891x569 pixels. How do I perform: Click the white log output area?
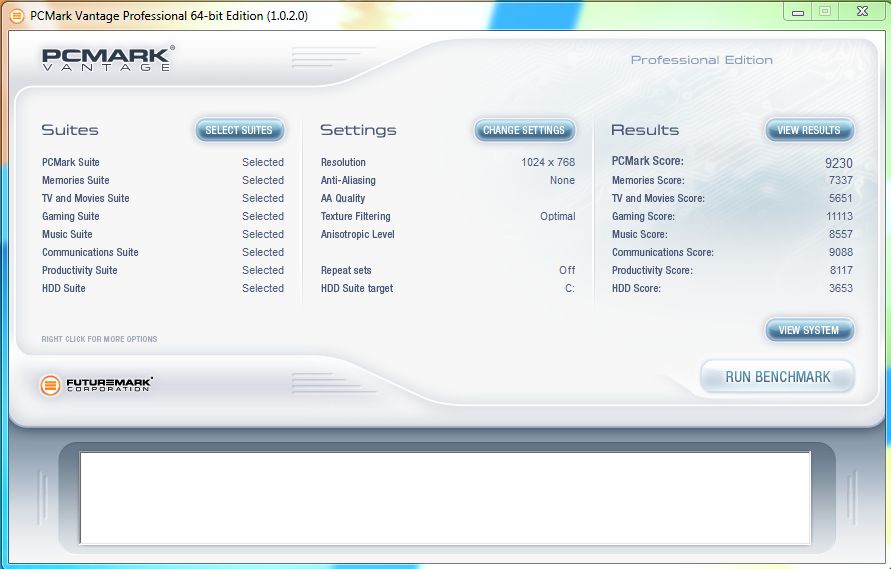[x=445, y=498]
